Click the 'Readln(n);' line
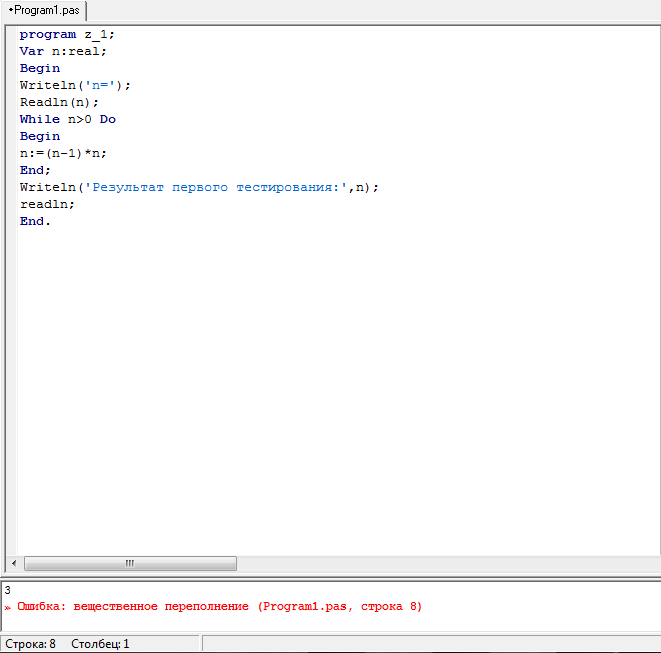The height and width of the screenshot is (653, 661). 59,102
